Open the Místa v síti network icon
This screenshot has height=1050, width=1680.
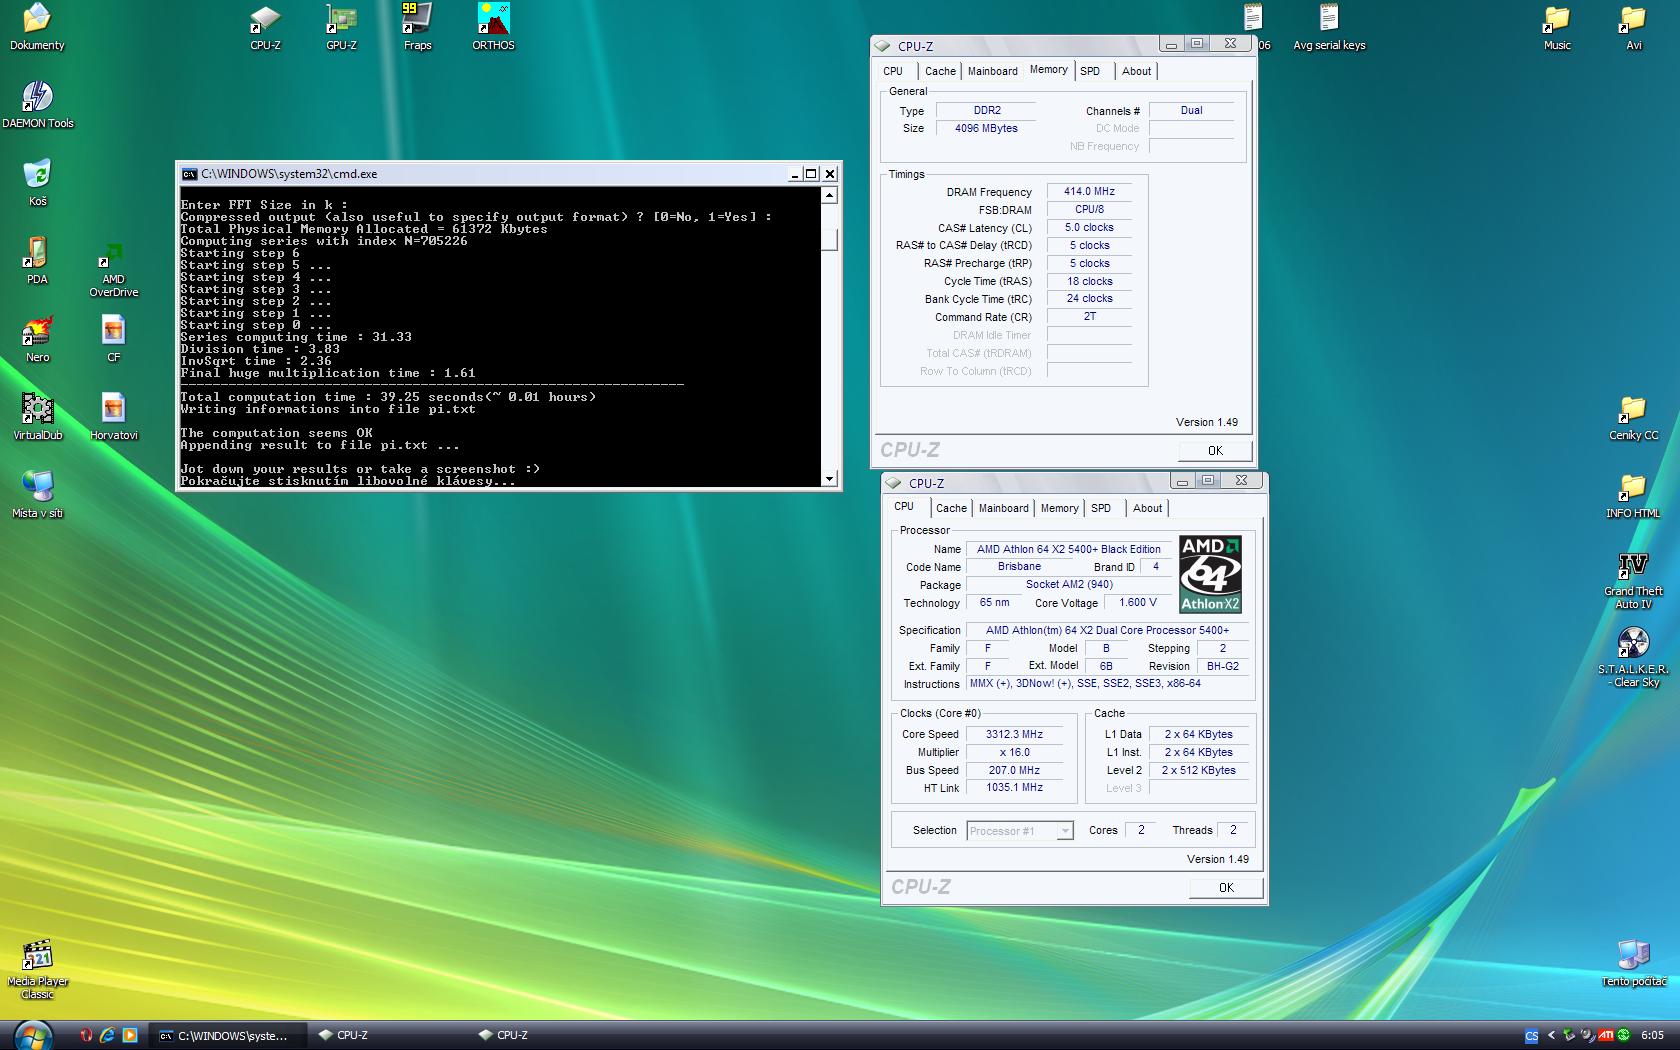click(37, 495)
